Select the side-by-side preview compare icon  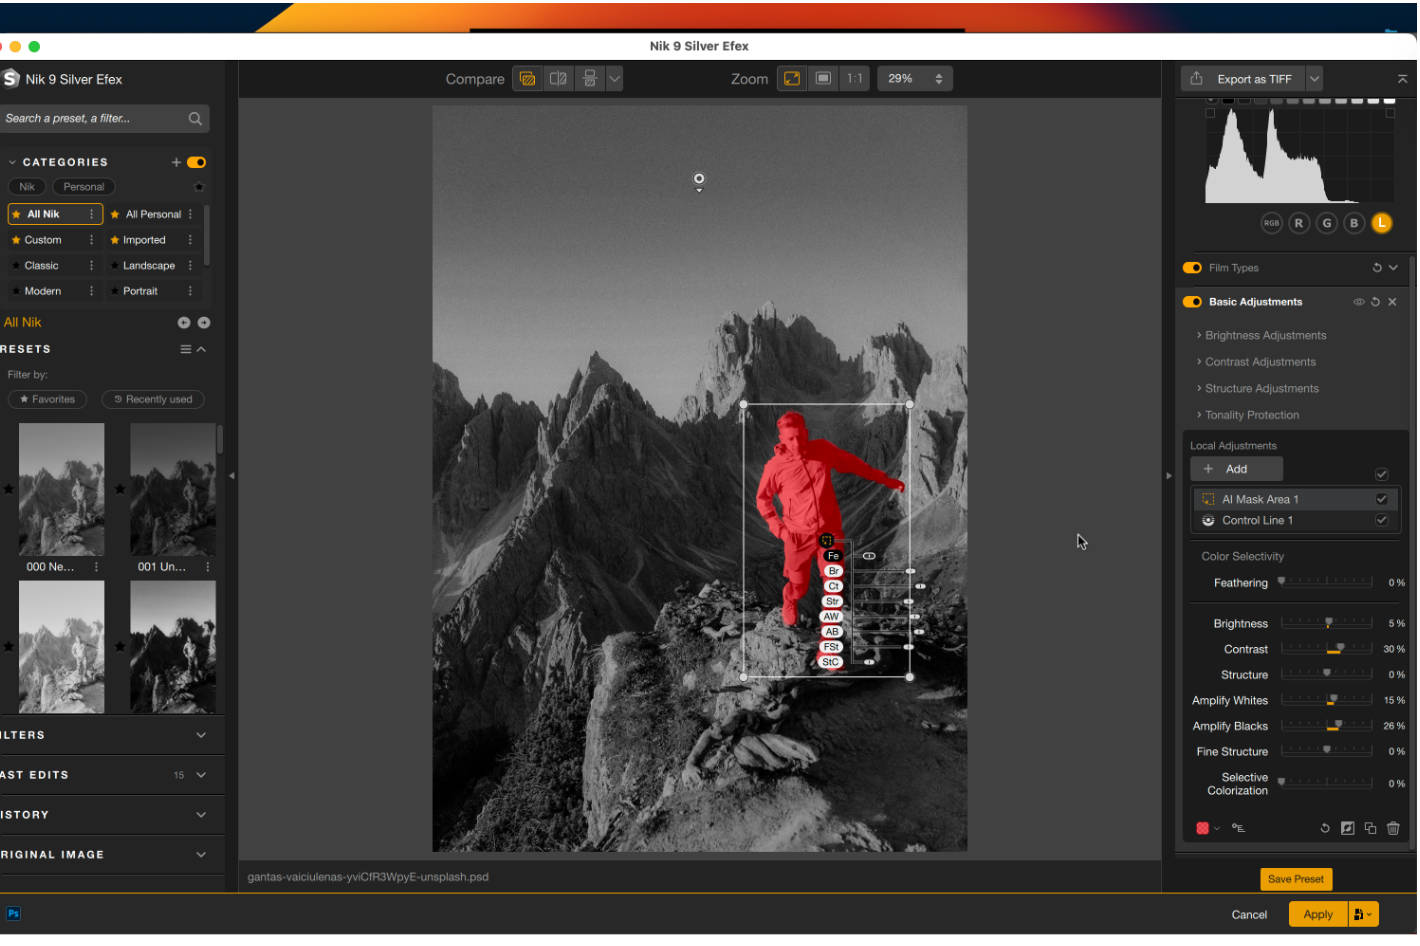coord(590,79)
